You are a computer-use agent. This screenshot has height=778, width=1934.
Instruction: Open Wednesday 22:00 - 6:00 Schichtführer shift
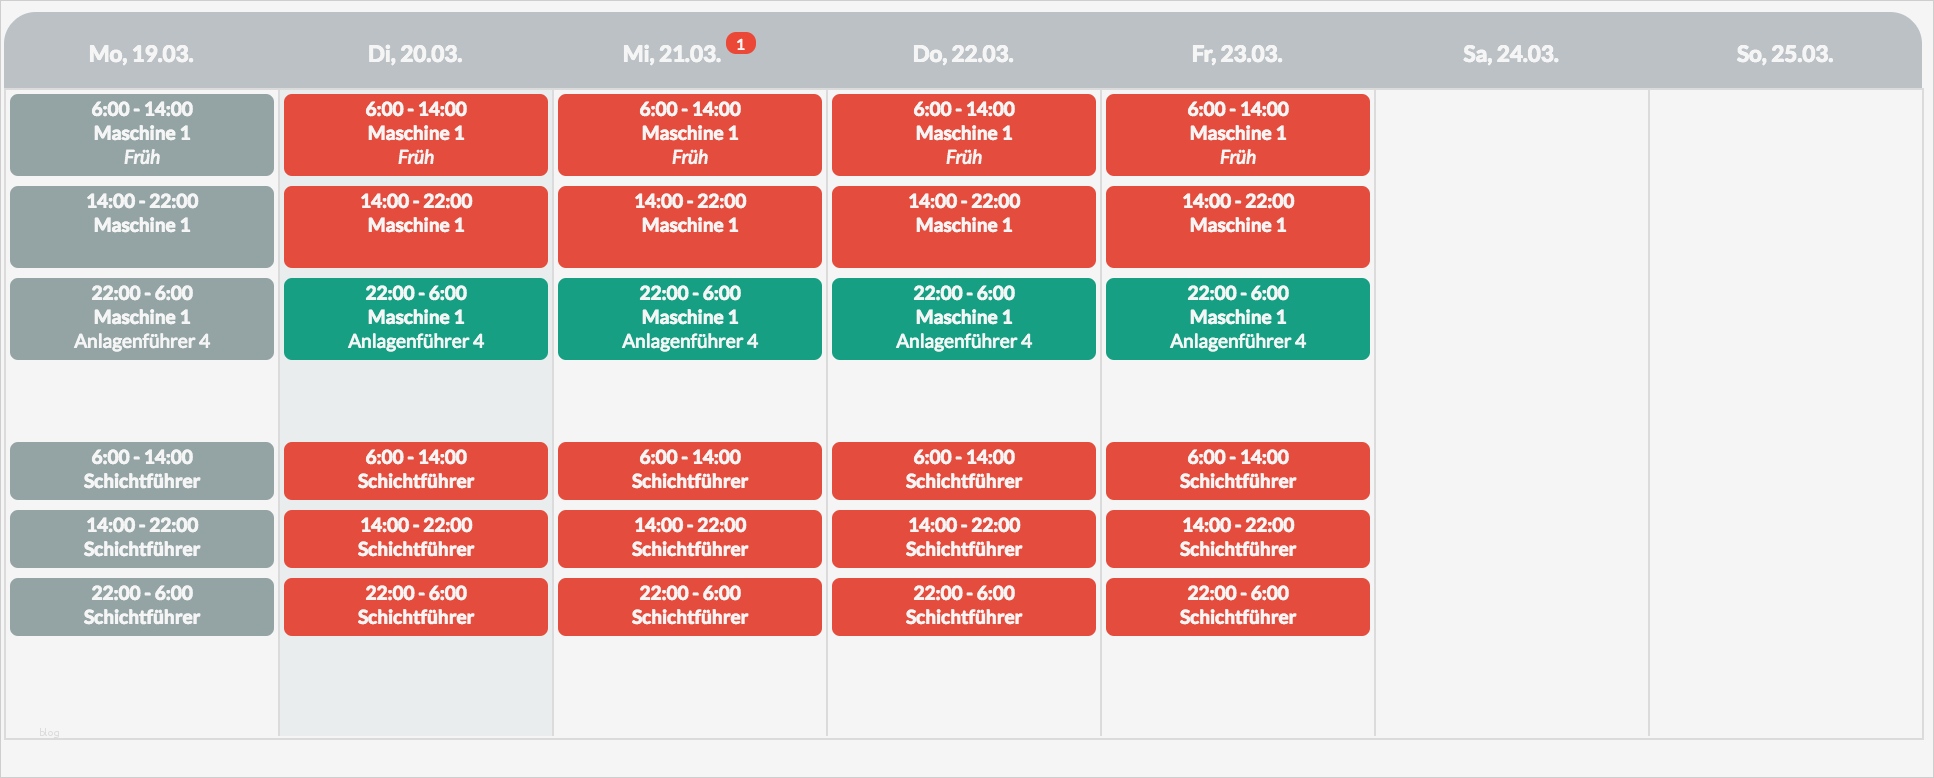click(x=690, y=607)
